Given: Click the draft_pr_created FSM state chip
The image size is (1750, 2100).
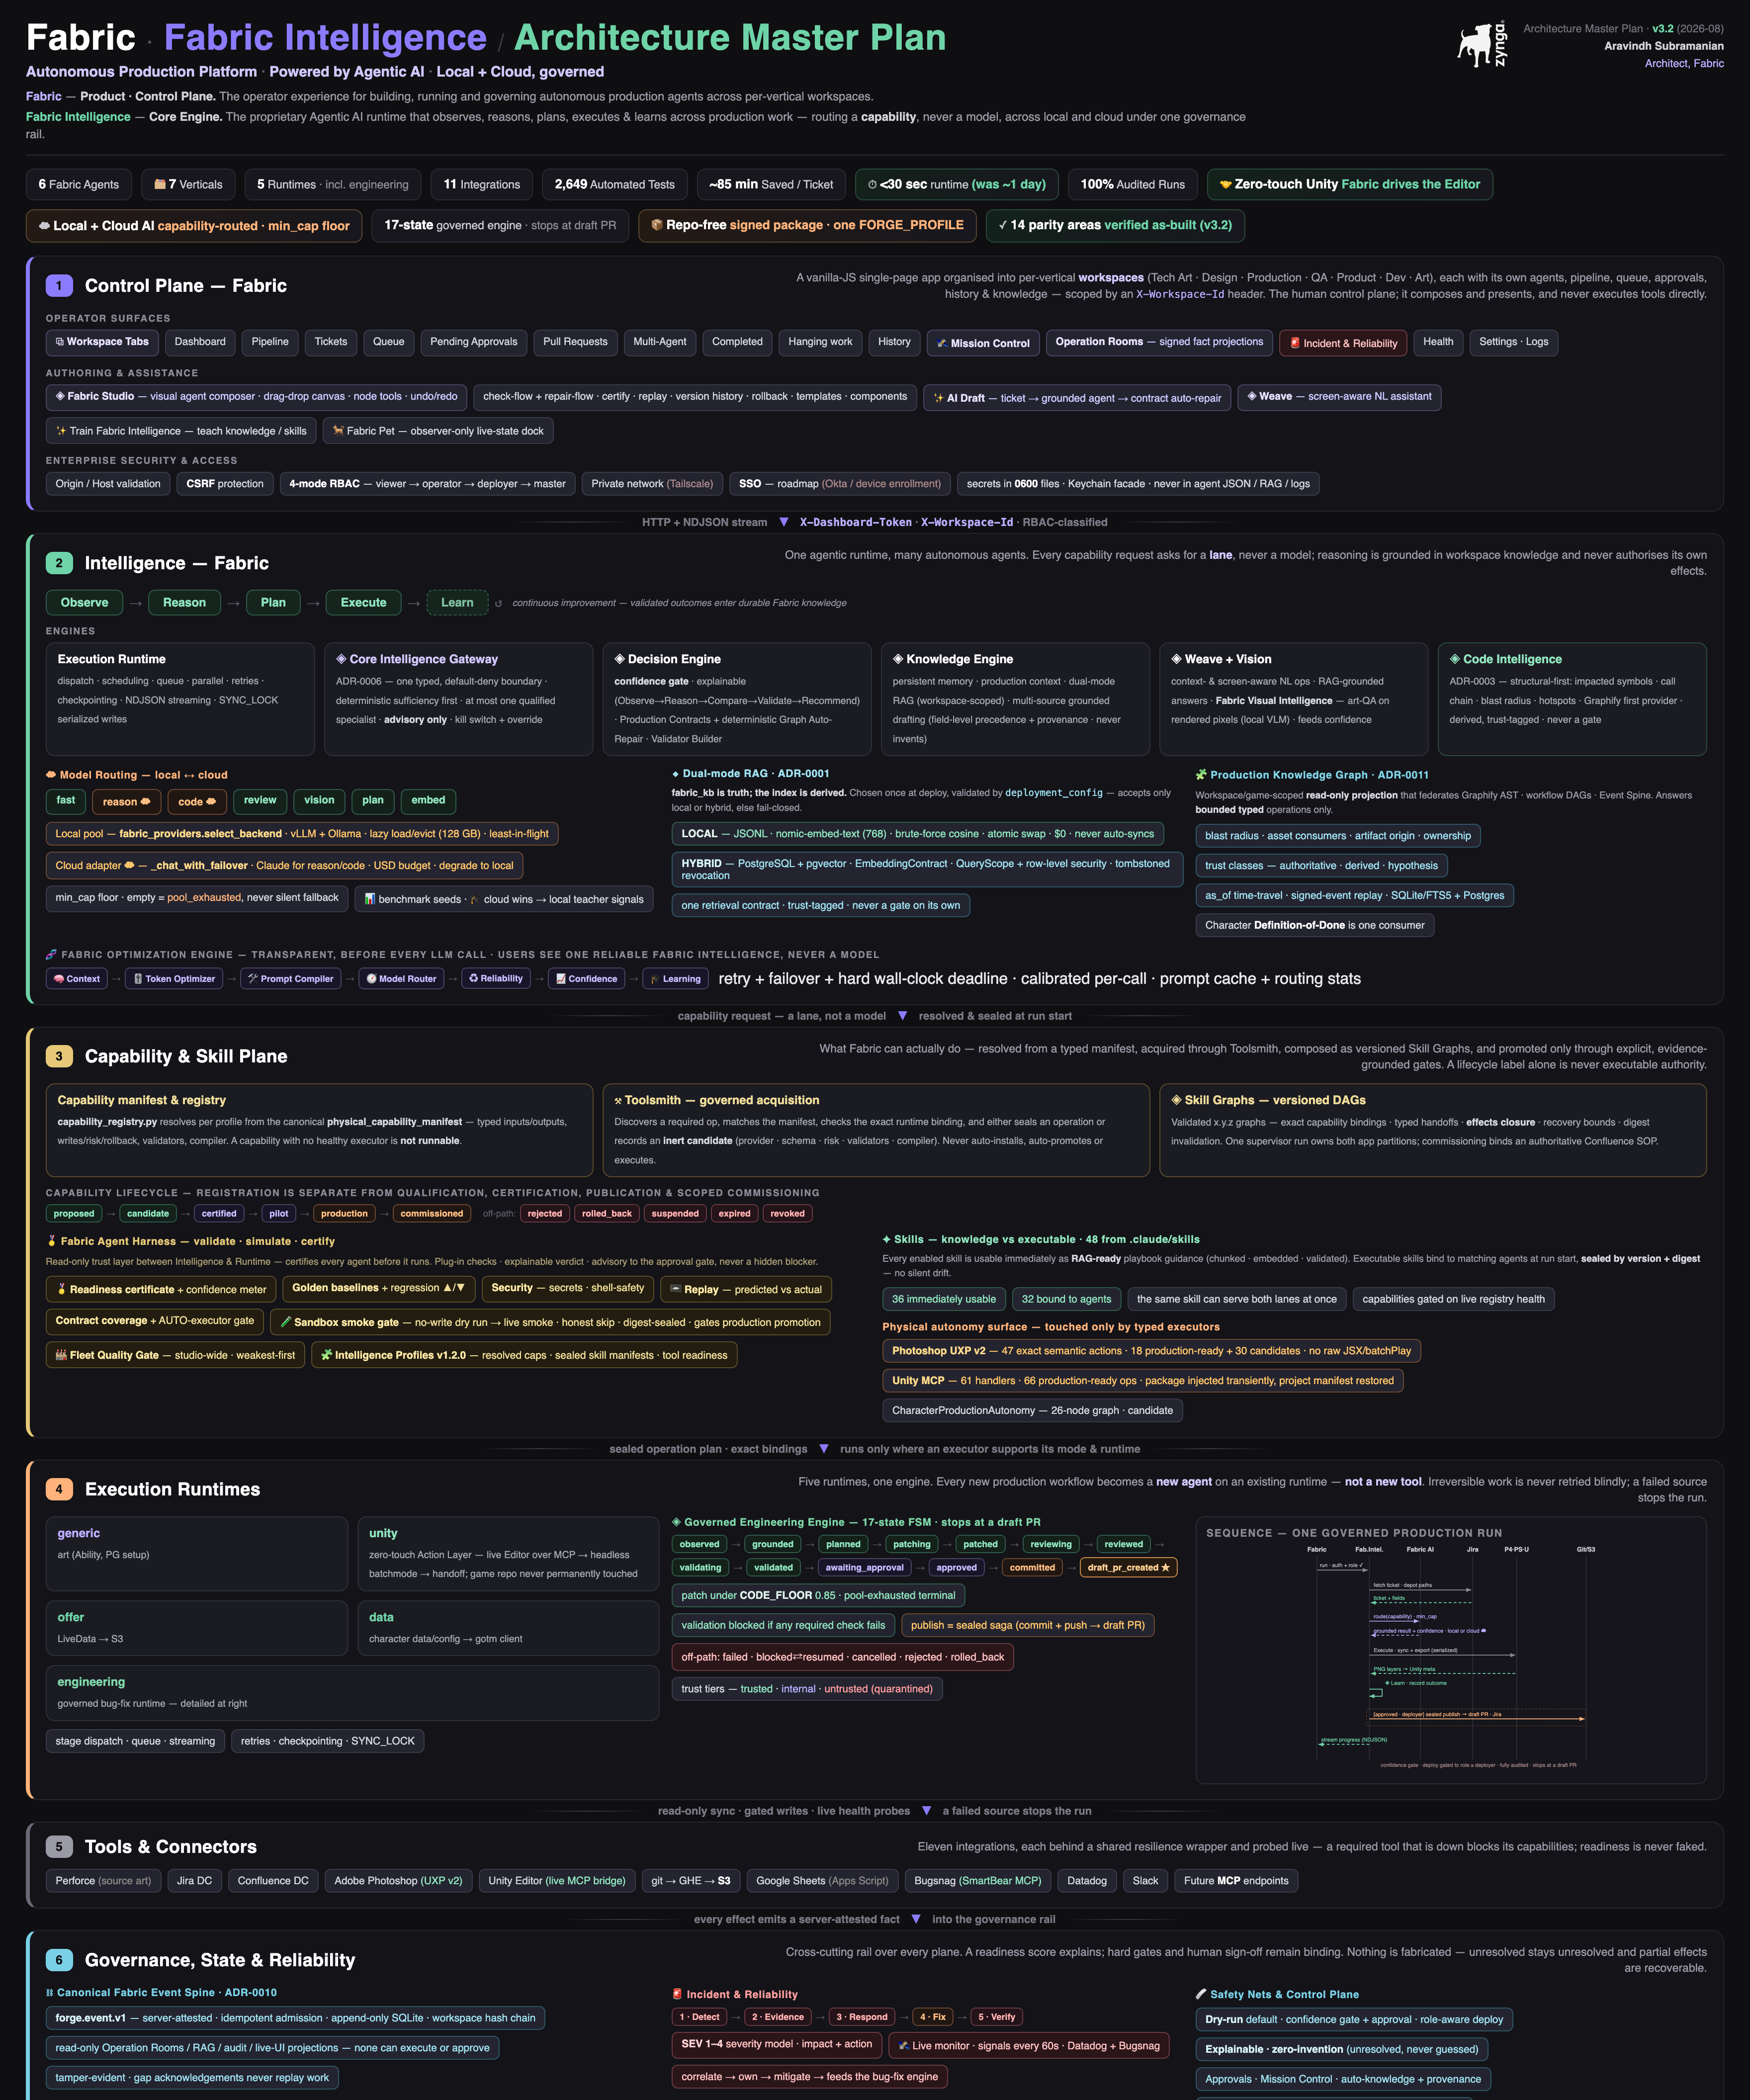Looking at the screenshot, I should tap(1128, 1568).
